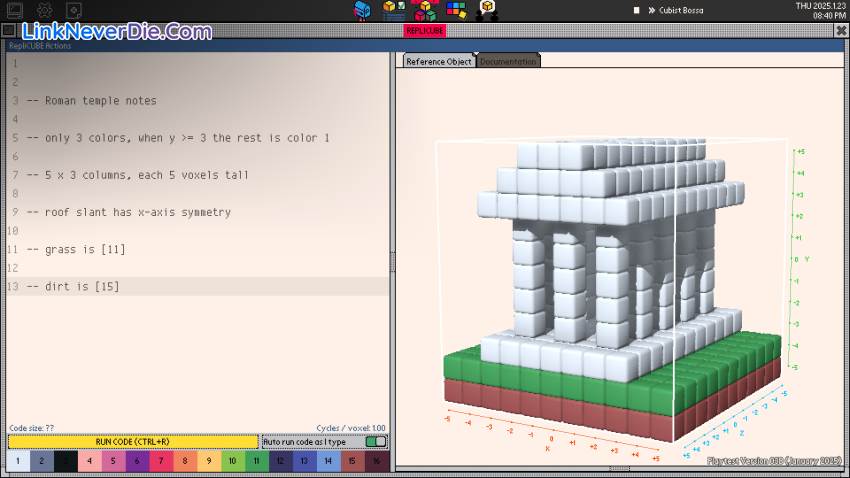Toggle Auto run code as I type
850x478 pixels.
click(x=376, y=442)
